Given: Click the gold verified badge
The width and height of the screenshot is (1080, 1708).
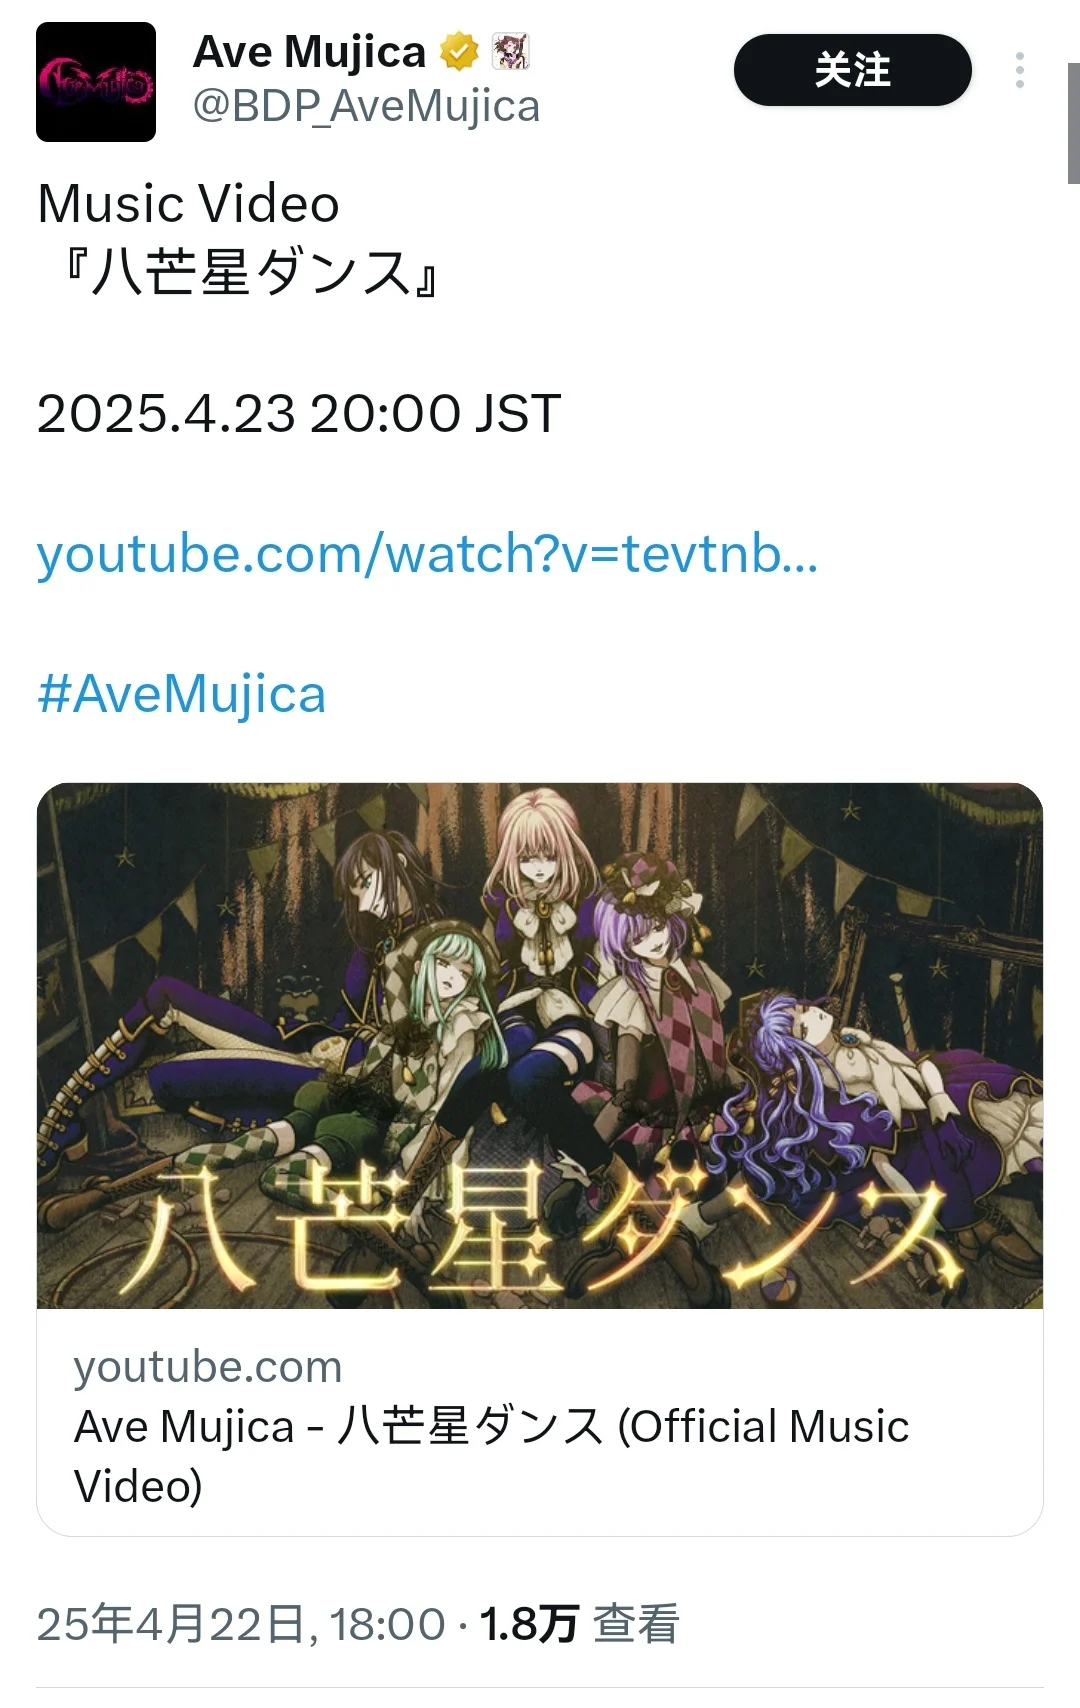Looking at the screenshot, I should tap(459, 52).
